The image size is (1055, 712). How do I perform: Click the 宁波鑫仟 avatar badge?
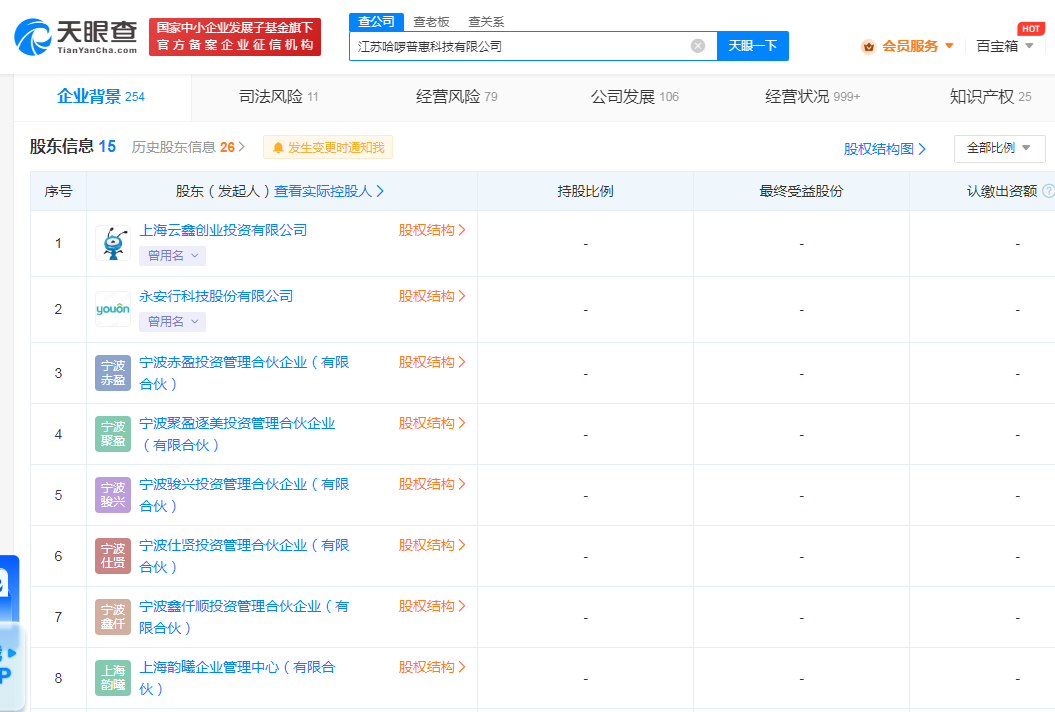[x=113, y=617]
